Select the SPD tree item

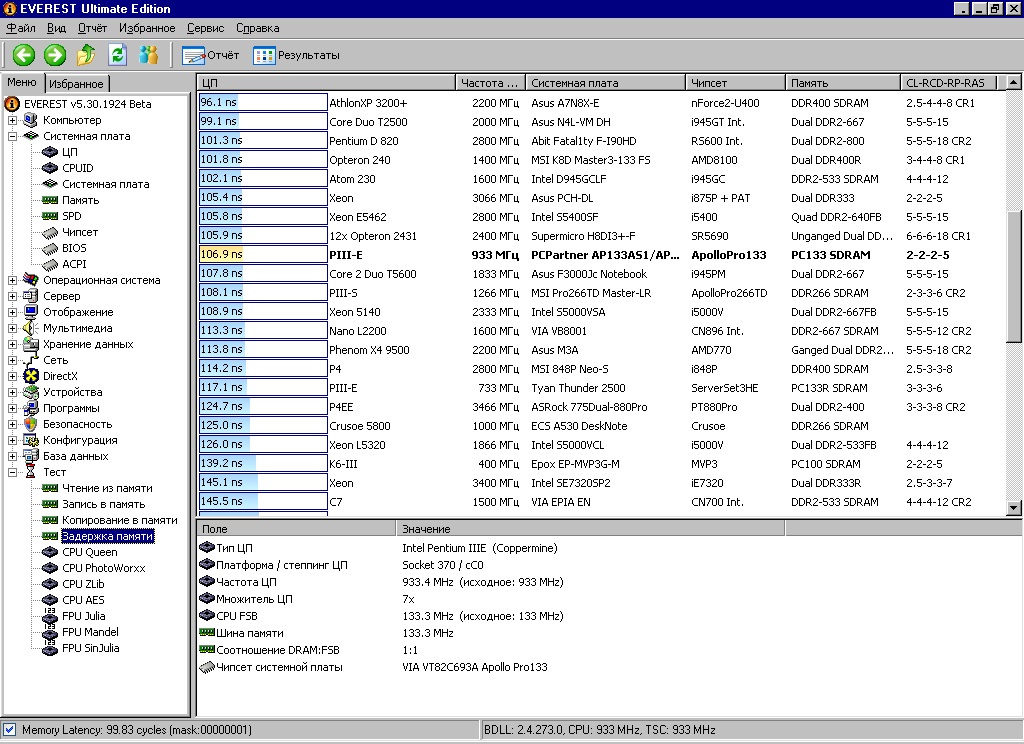click(71, 216)
